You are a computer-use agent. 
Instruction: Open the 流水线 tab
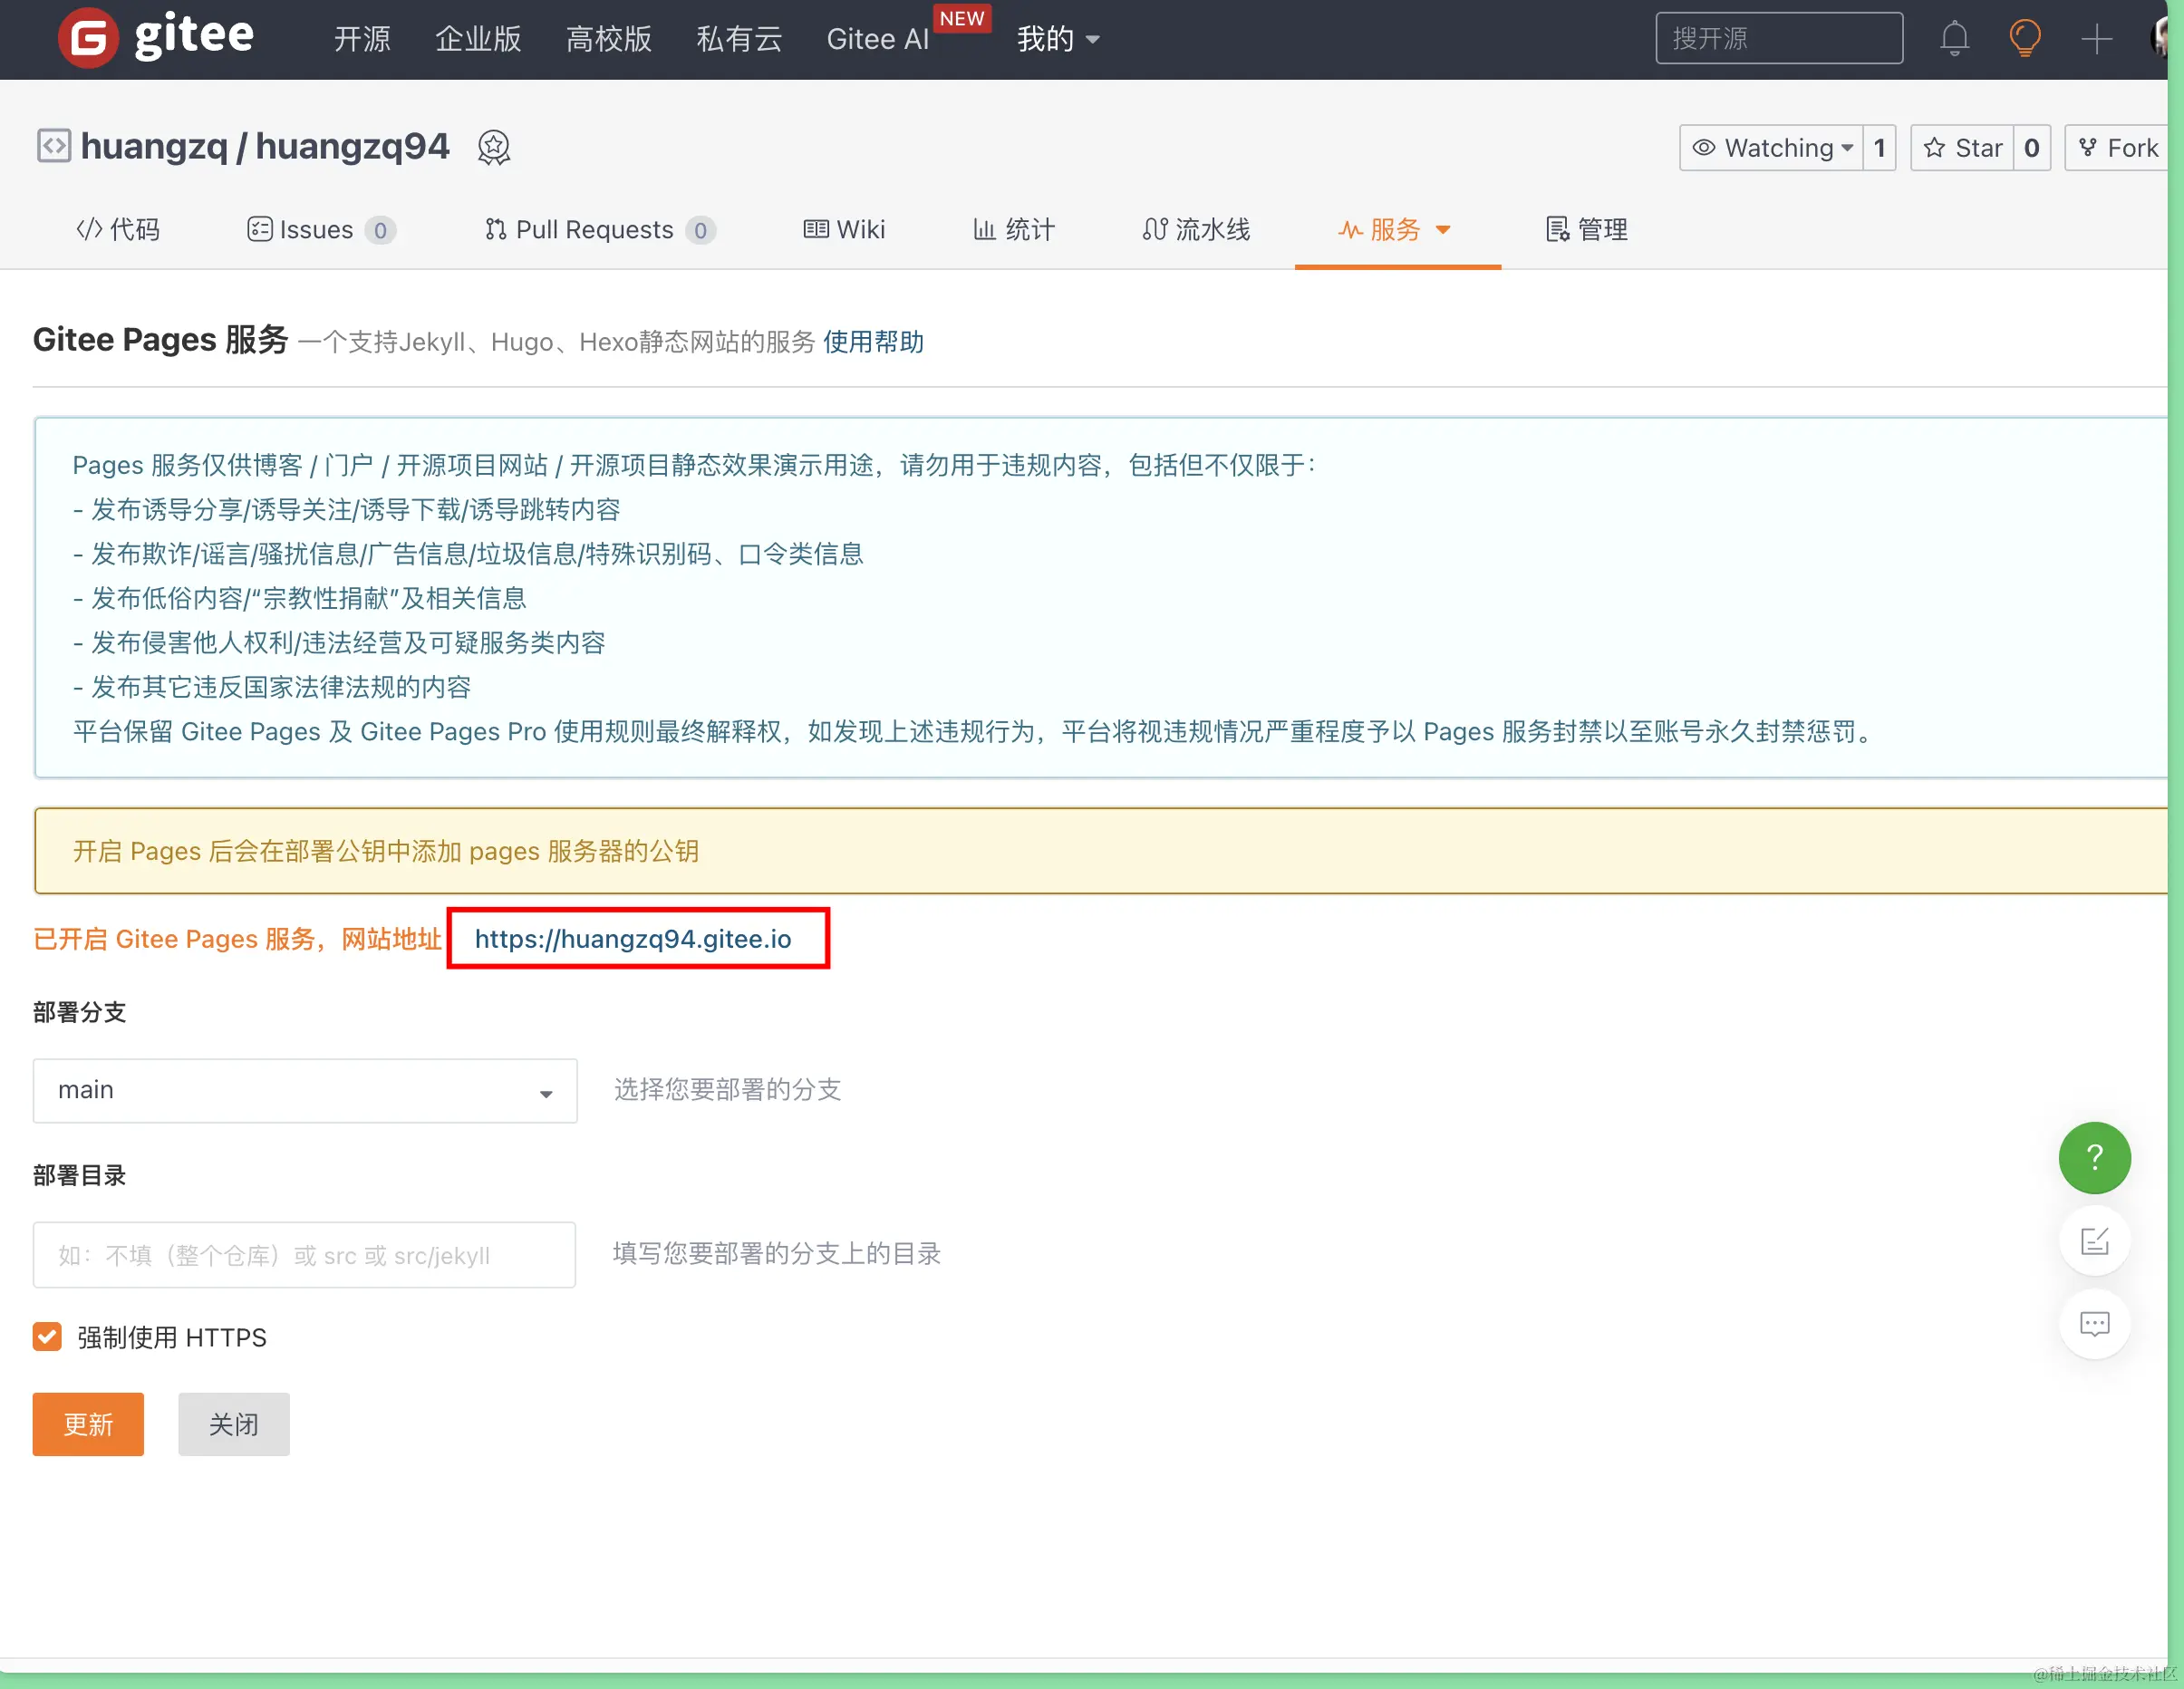(1196, 230)
